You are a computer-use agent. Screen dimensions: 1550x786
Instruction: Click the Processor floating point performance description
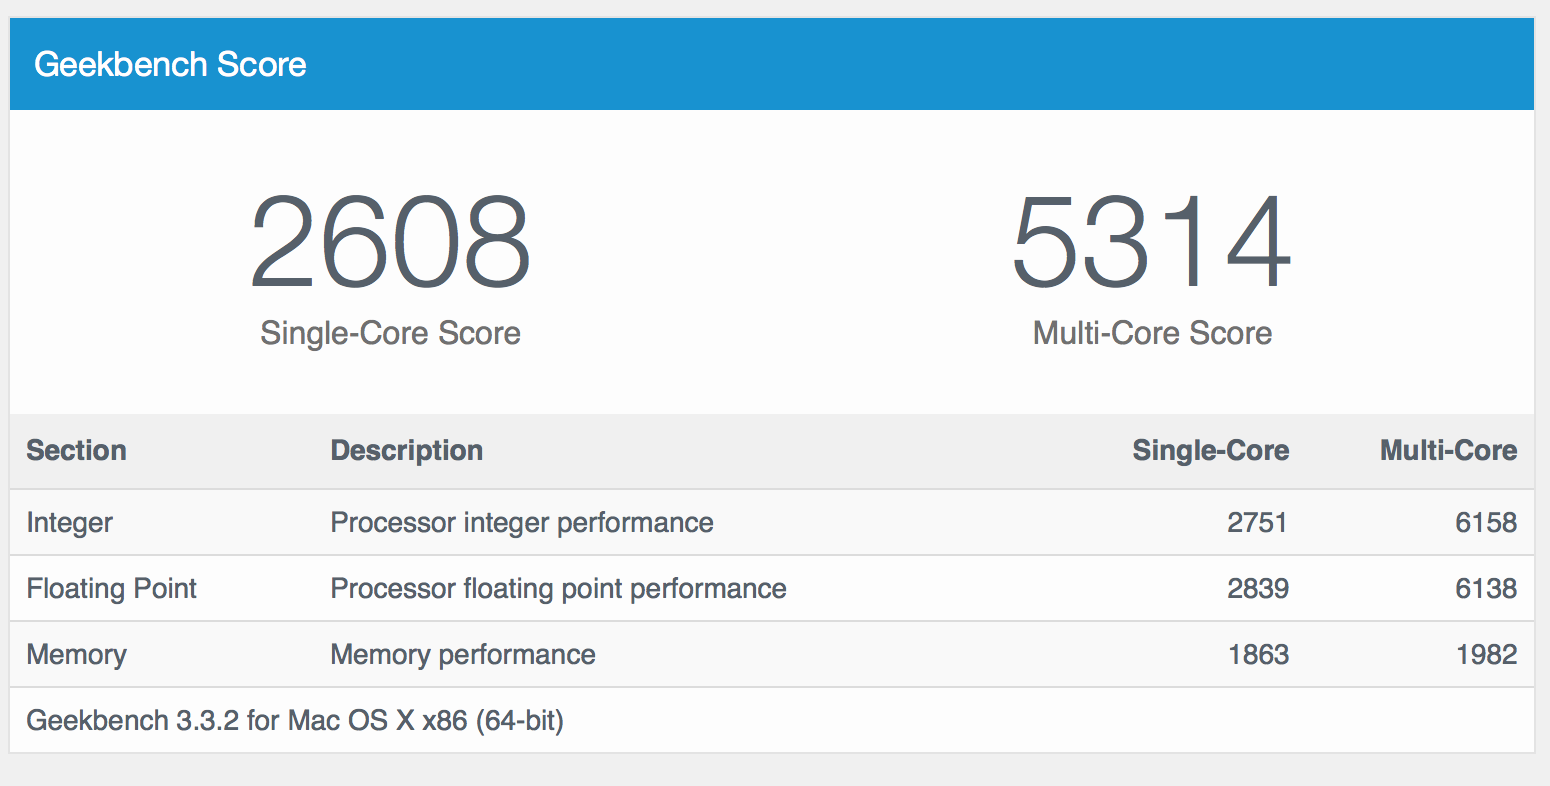coord(558,588)
